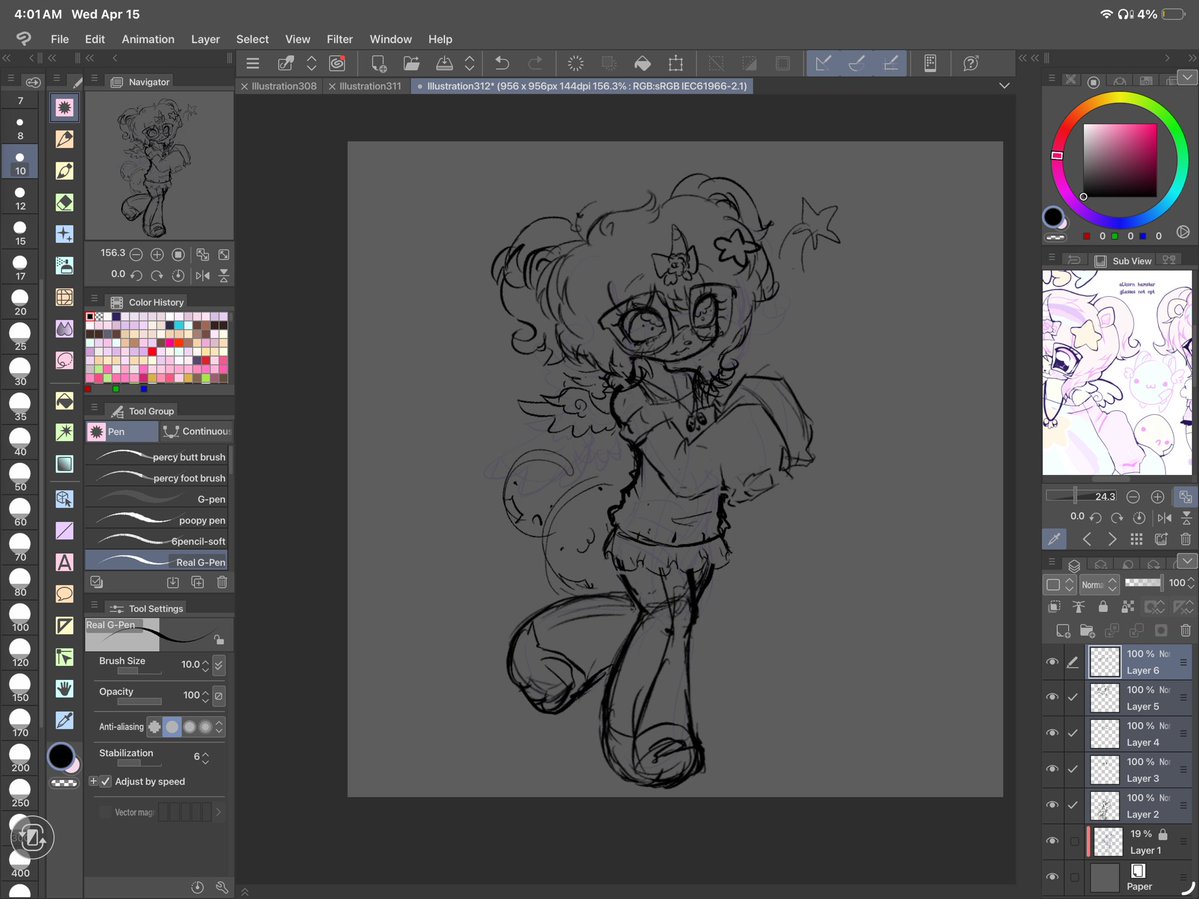Open Brush Size dynamics dropdown button
The height and width of the screenshot is (899, 1199).
[219, 664]
